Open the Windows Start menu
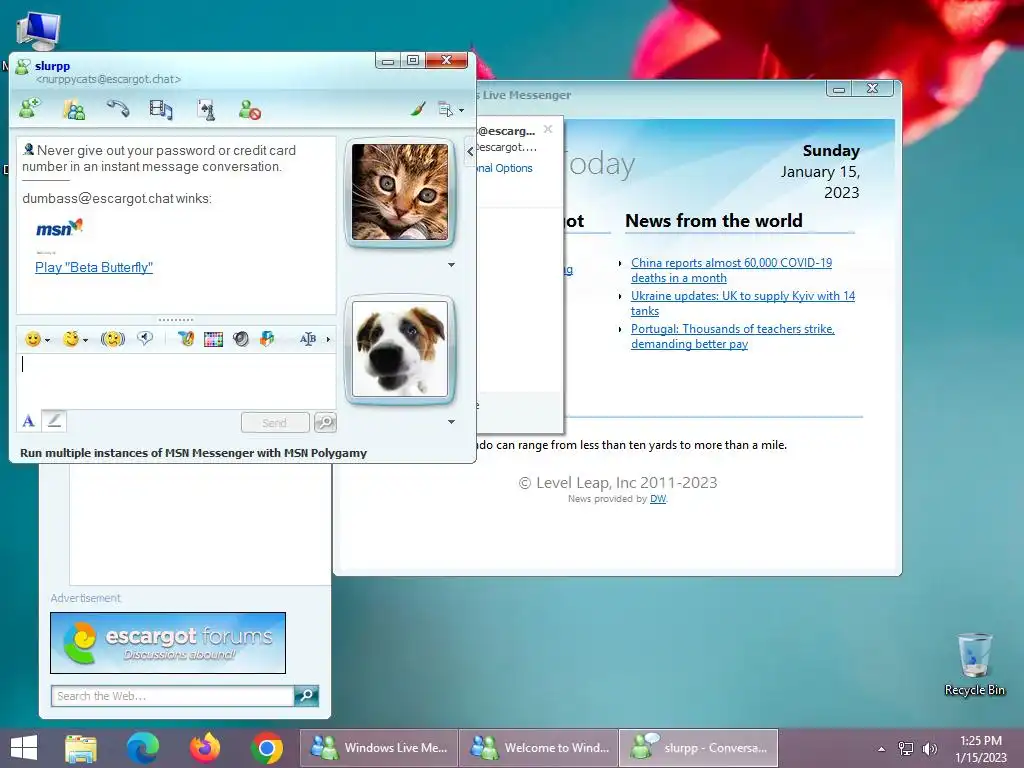1024x768 pixels. [x=24, y=748]
